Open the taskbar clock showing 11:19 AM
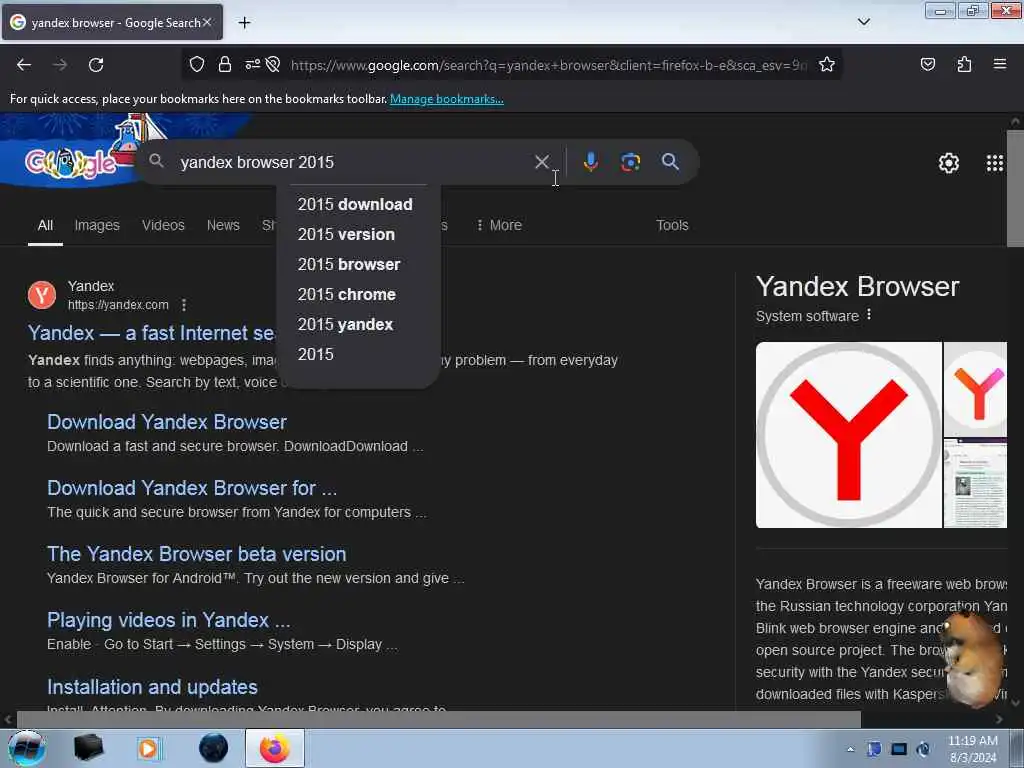This screenshot has height=768, width=1024. pyautogui.click(x=972, y=749)
